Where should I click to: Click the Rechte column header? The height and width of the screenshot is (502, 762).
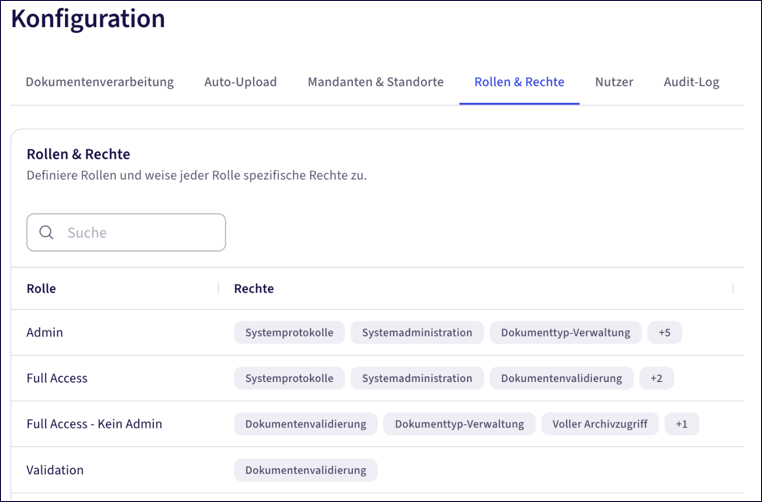point(254,288)
